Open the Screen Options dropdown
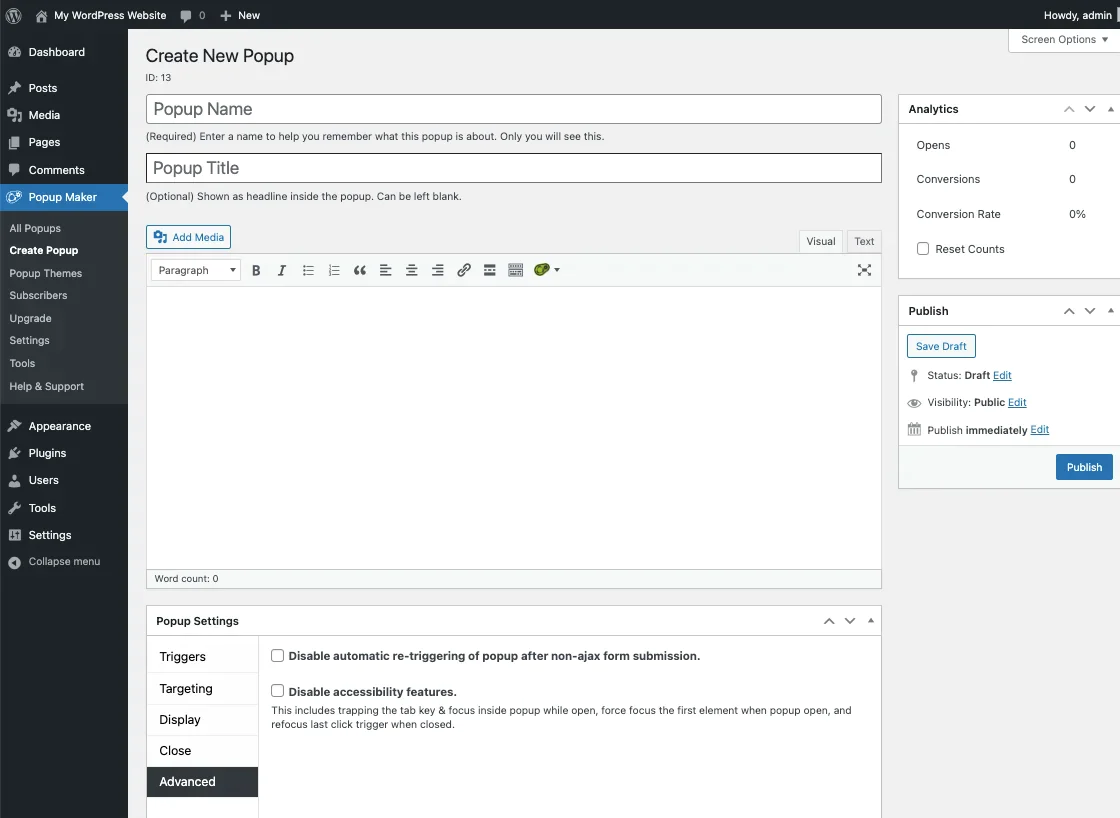This screenshot has height=818, width=1120. (1063, 39)
